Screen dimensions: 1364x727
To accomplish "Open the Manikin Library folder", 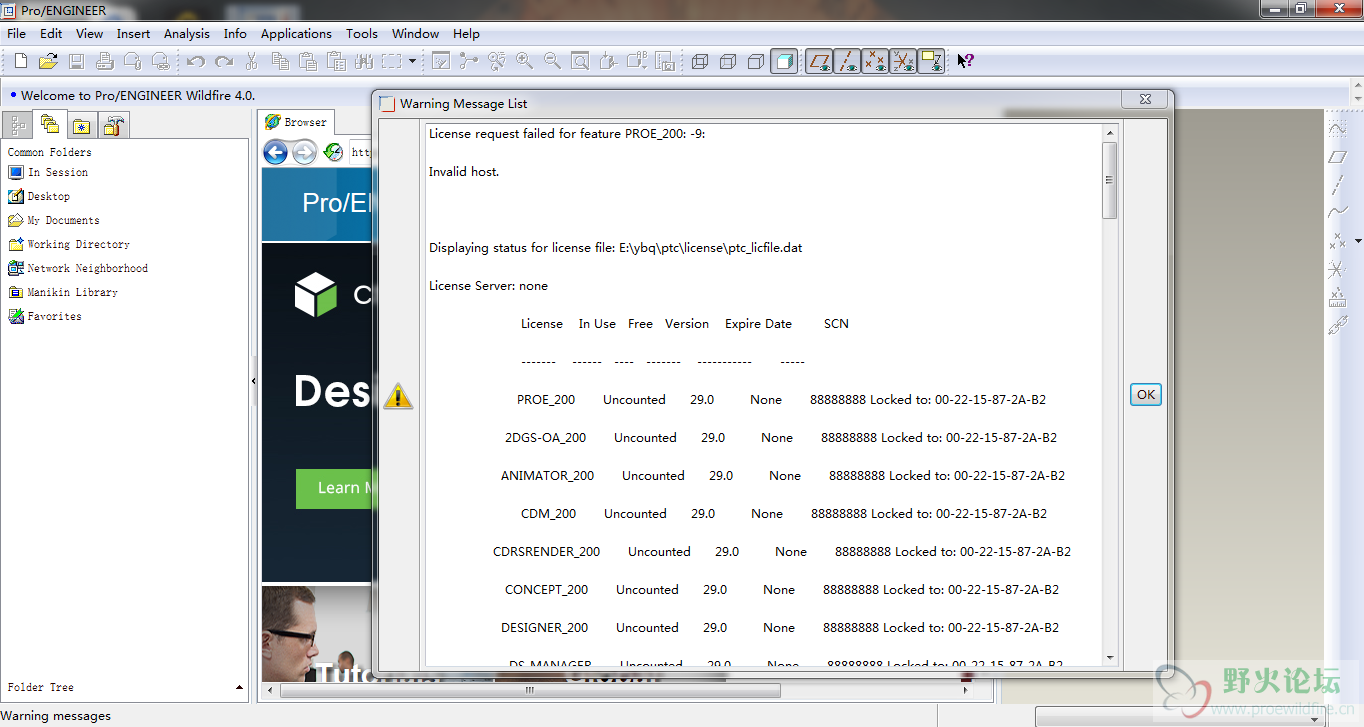I will click(x=63, y=292).
